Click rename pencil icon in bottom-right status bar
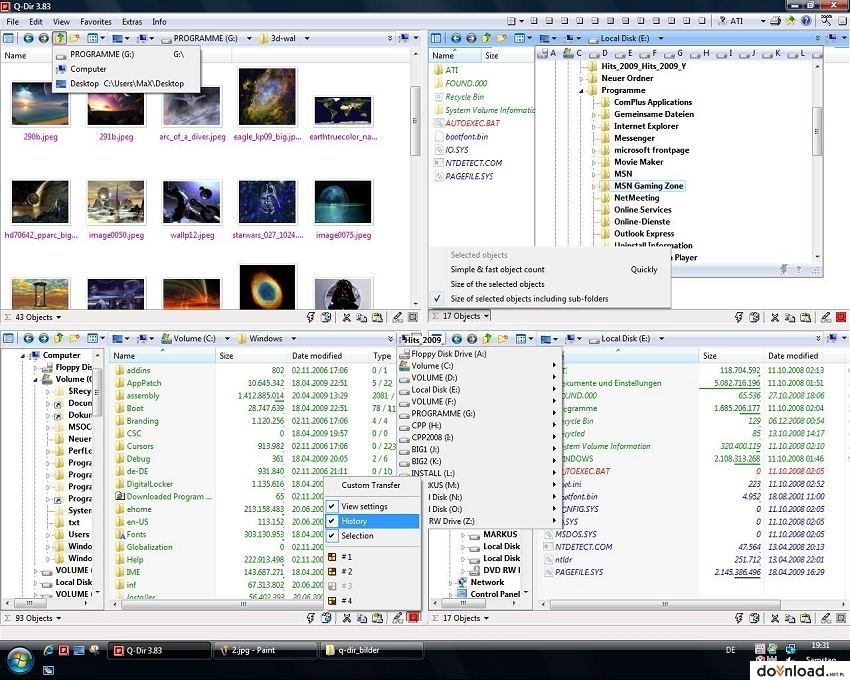850x680 pixels. pyautogui.click(x=826, y=618)
